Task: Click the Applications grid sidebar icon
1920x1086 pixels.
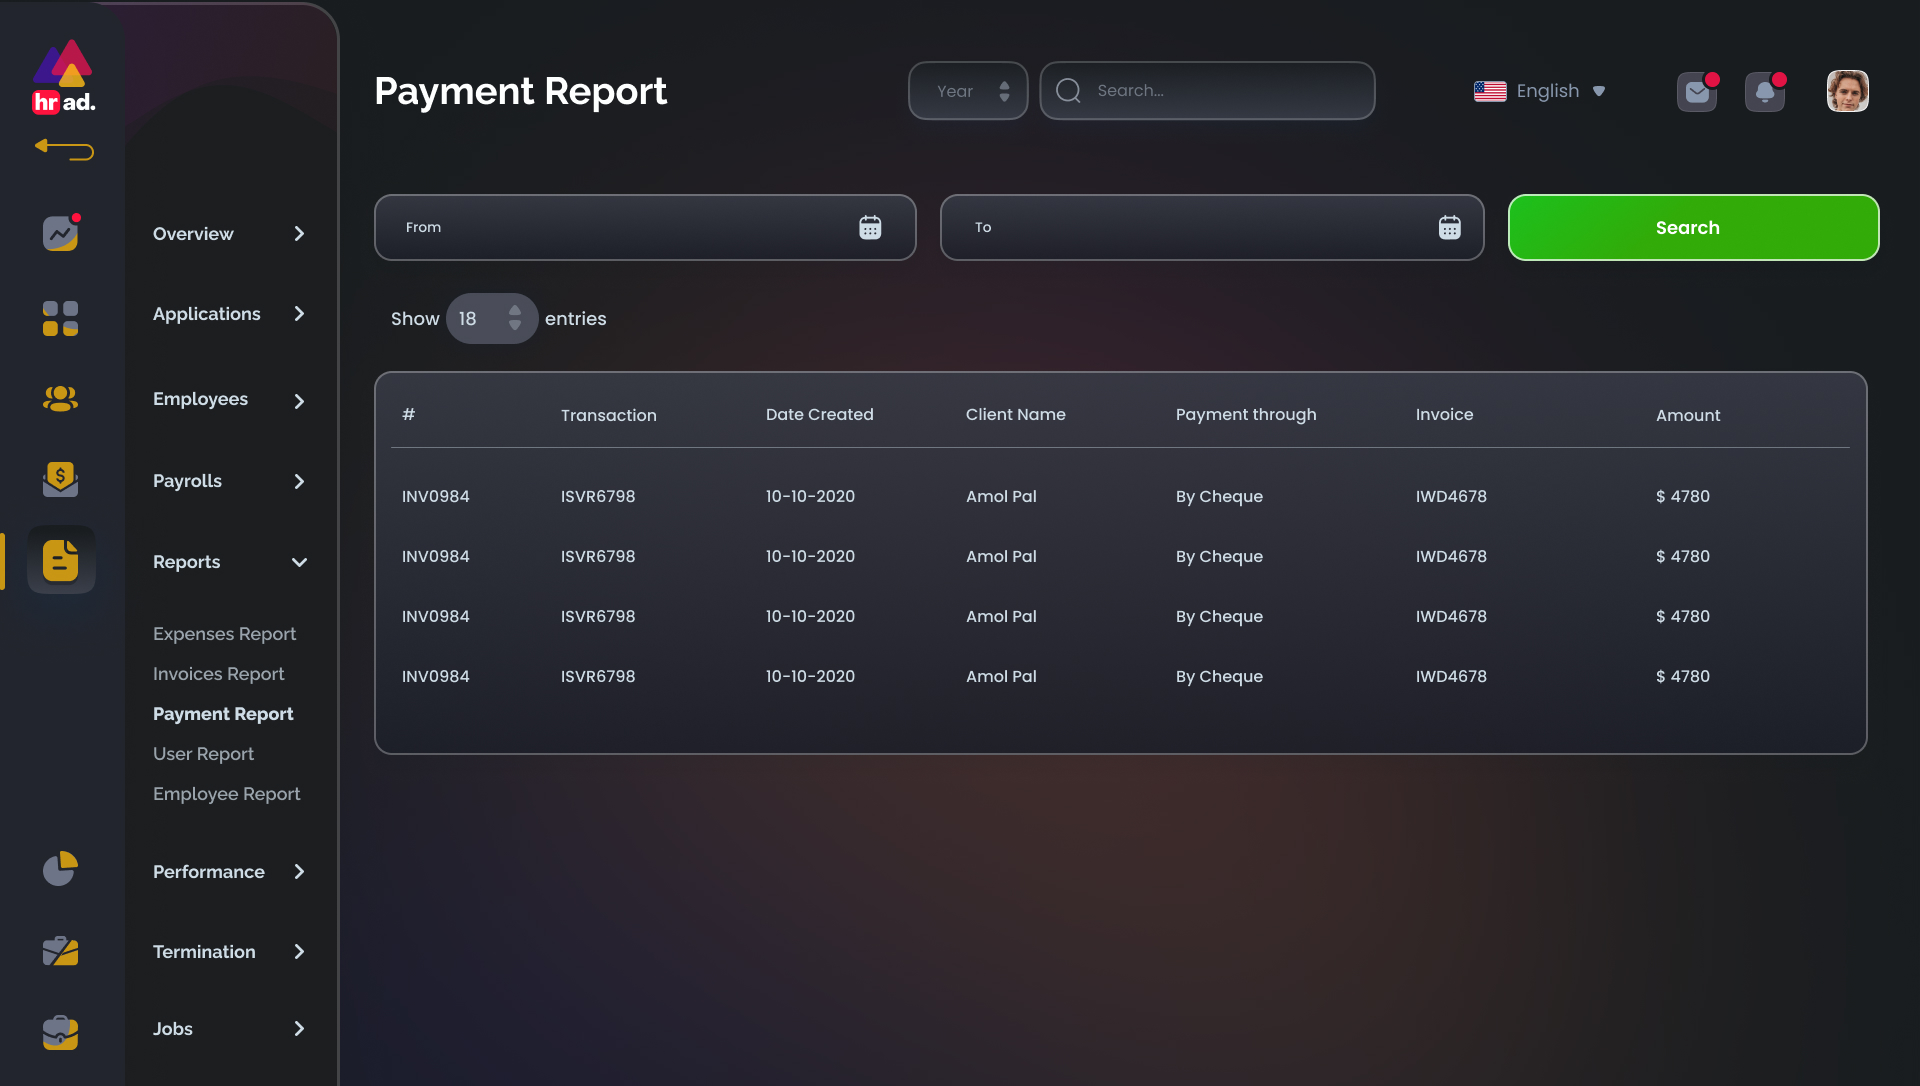Action: [60, 318]
